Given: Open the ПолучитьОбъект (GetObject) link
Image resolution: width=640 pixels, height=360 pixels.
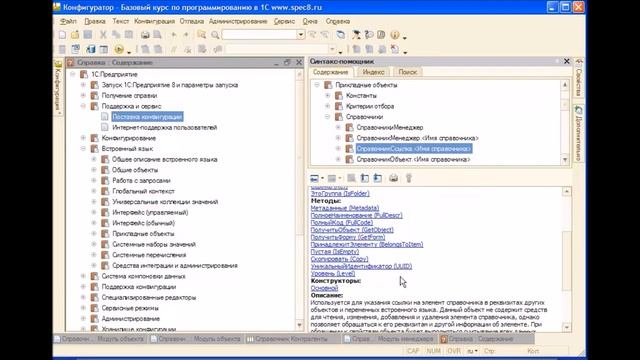Looking at the screenshot, I should coord(352,230).
